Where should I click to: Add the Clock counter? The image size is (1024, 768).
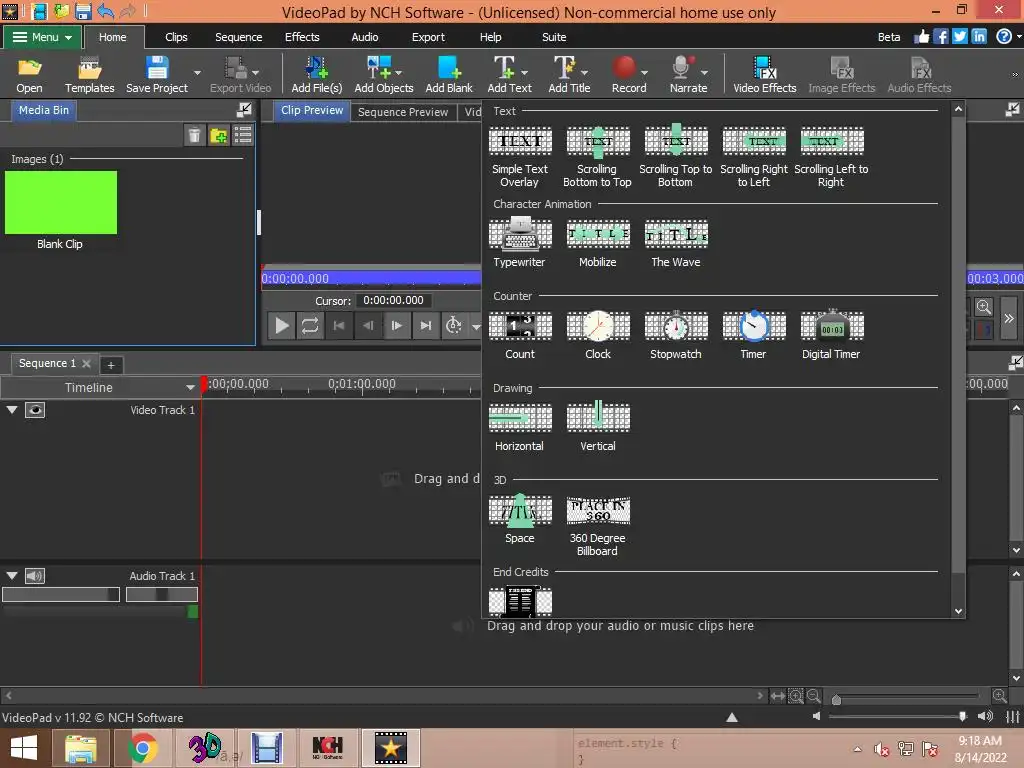(x=598, y=336)
